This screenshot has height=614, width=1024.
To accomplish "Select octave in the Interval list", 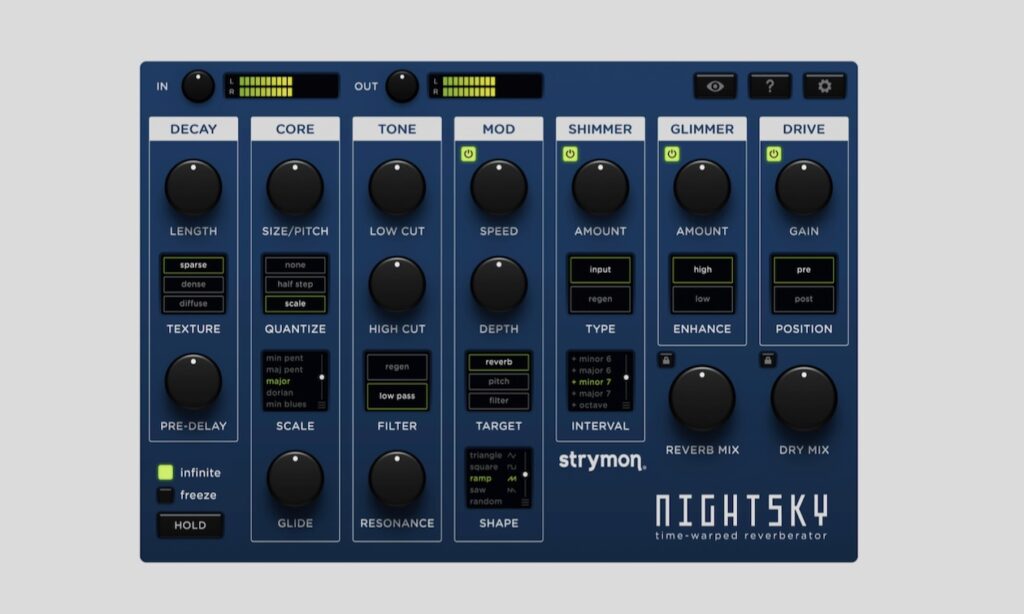I will tap(593, 405).
